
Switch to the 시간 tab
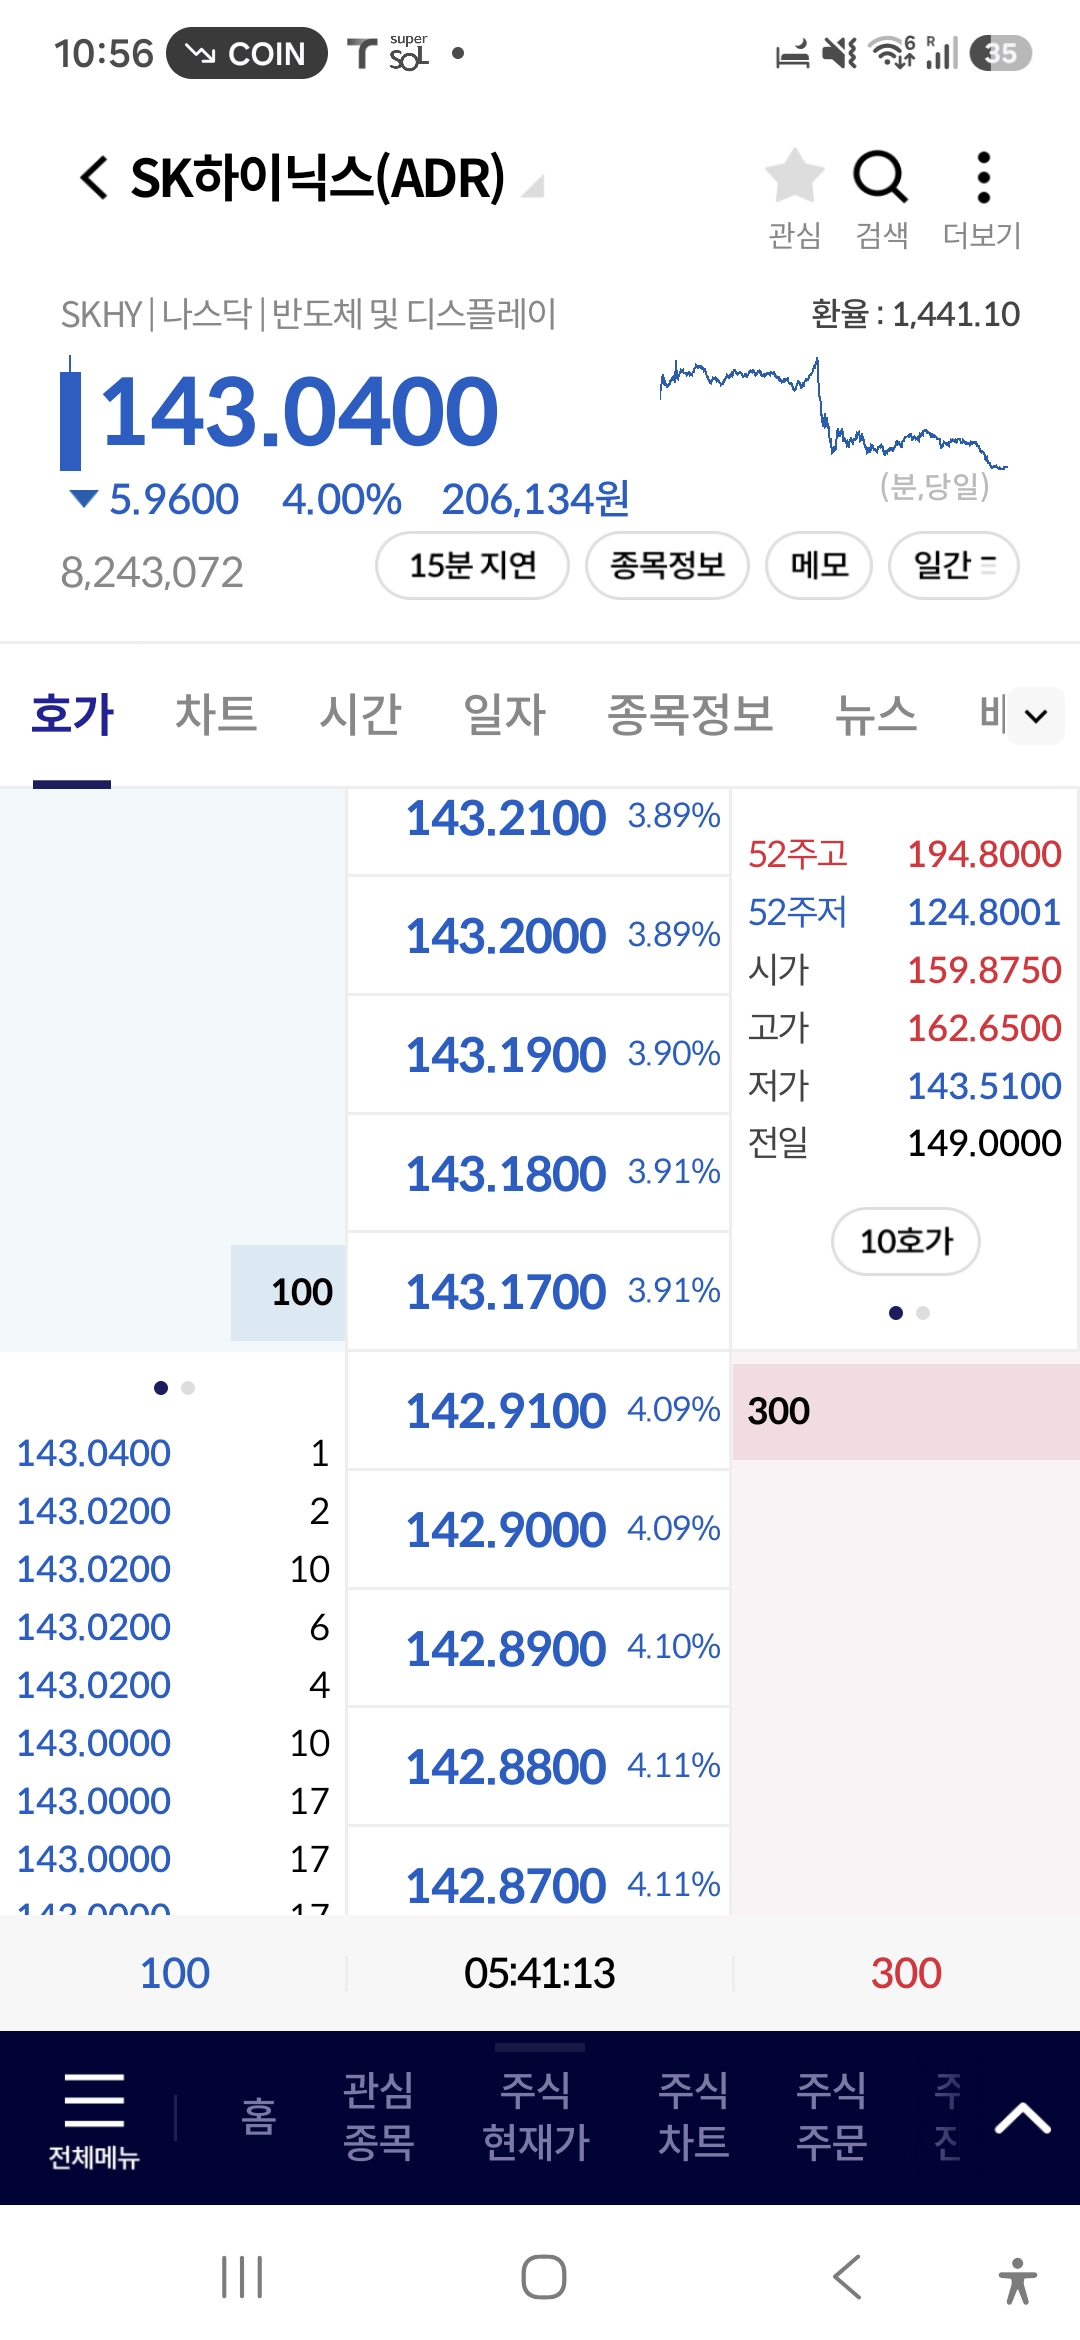[x=360, y=714]
